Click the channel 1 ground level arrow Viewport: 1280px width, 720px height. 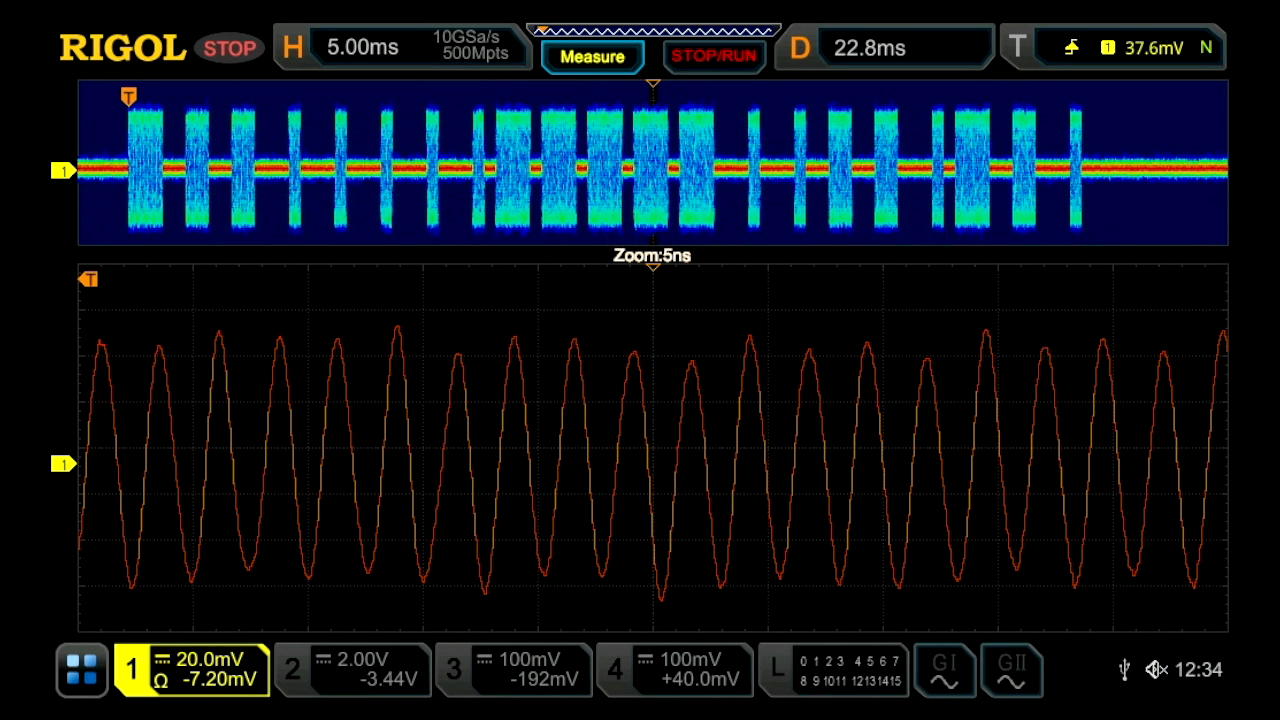[x=63, y=171]
